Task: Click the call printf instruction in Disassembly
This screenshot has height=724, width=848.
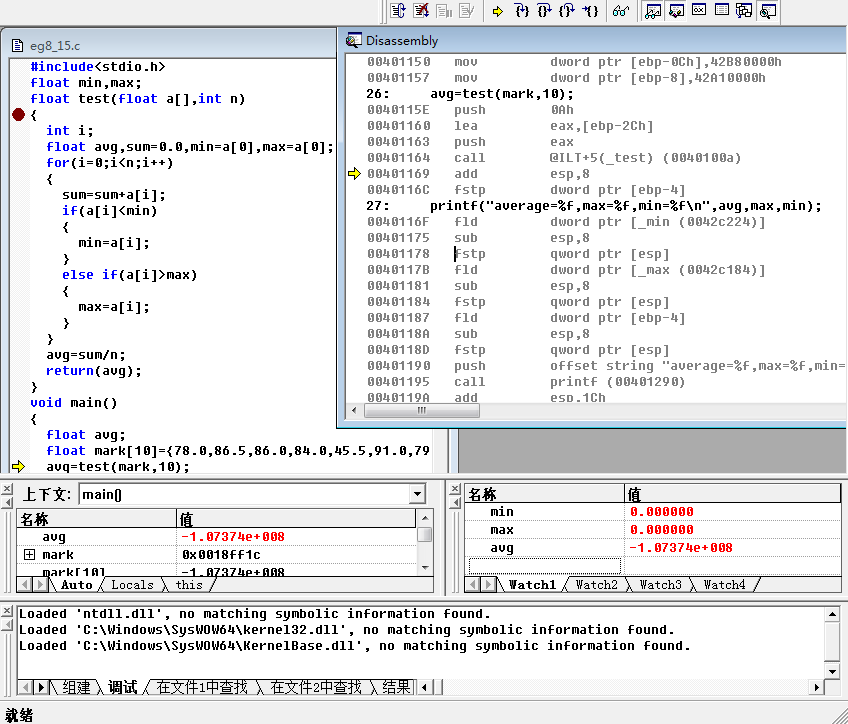Action: (526, 382)
